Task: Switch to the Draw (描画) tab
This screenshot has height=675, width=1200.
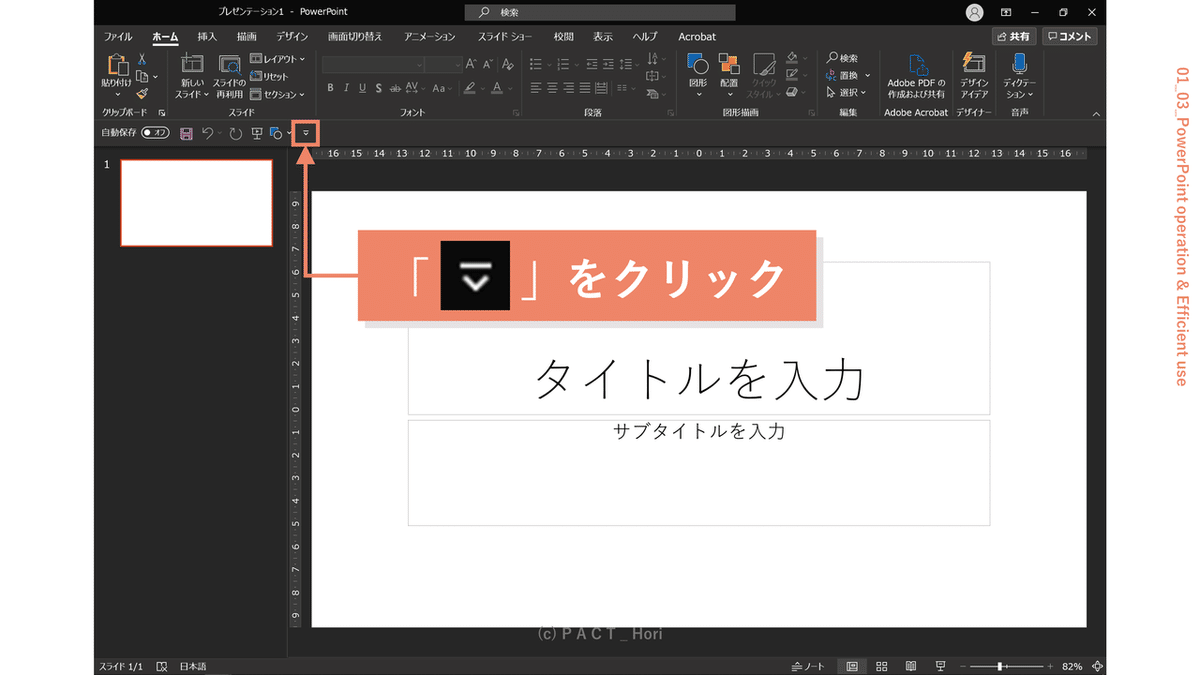Action: (246, 36)
